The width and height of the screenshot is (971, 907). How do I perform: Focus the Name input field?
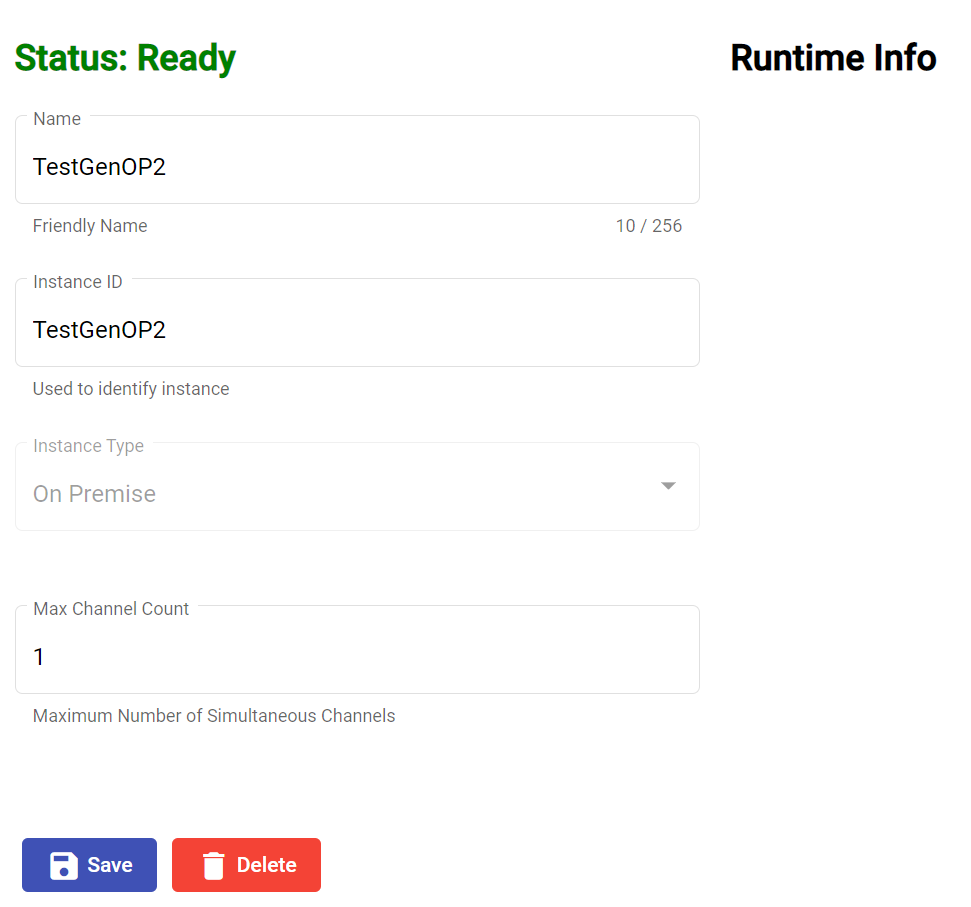pos(357,160)
